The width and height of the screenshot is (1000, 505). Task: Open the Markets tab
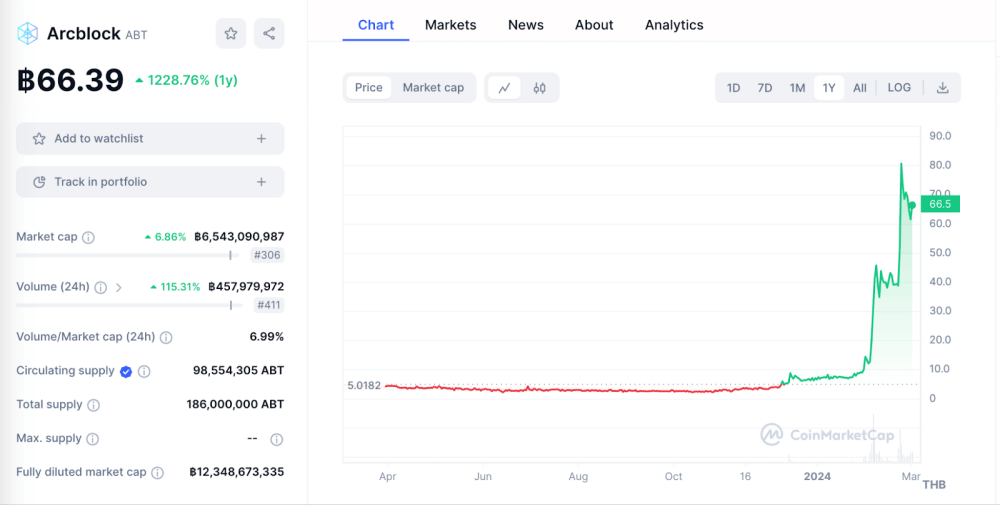click(450, 25)
